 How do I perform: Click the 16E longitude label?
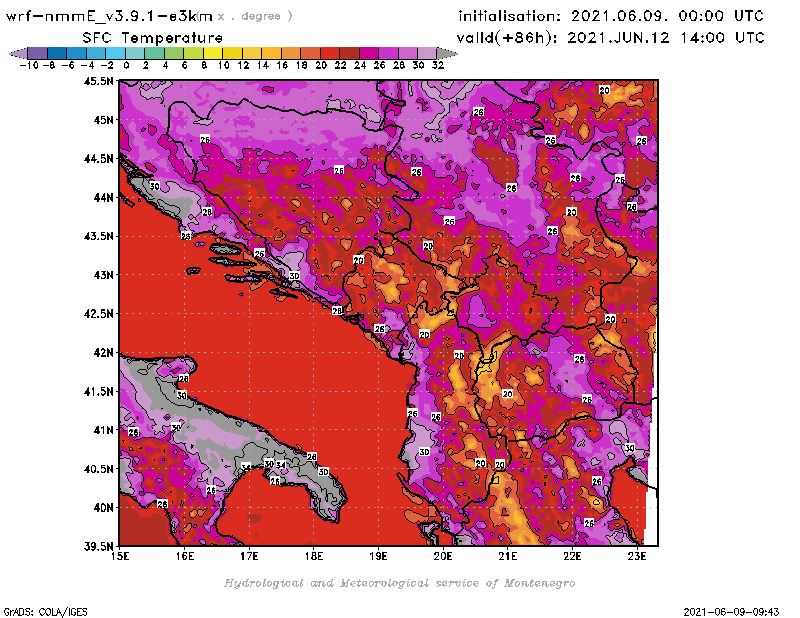[185, 556]
